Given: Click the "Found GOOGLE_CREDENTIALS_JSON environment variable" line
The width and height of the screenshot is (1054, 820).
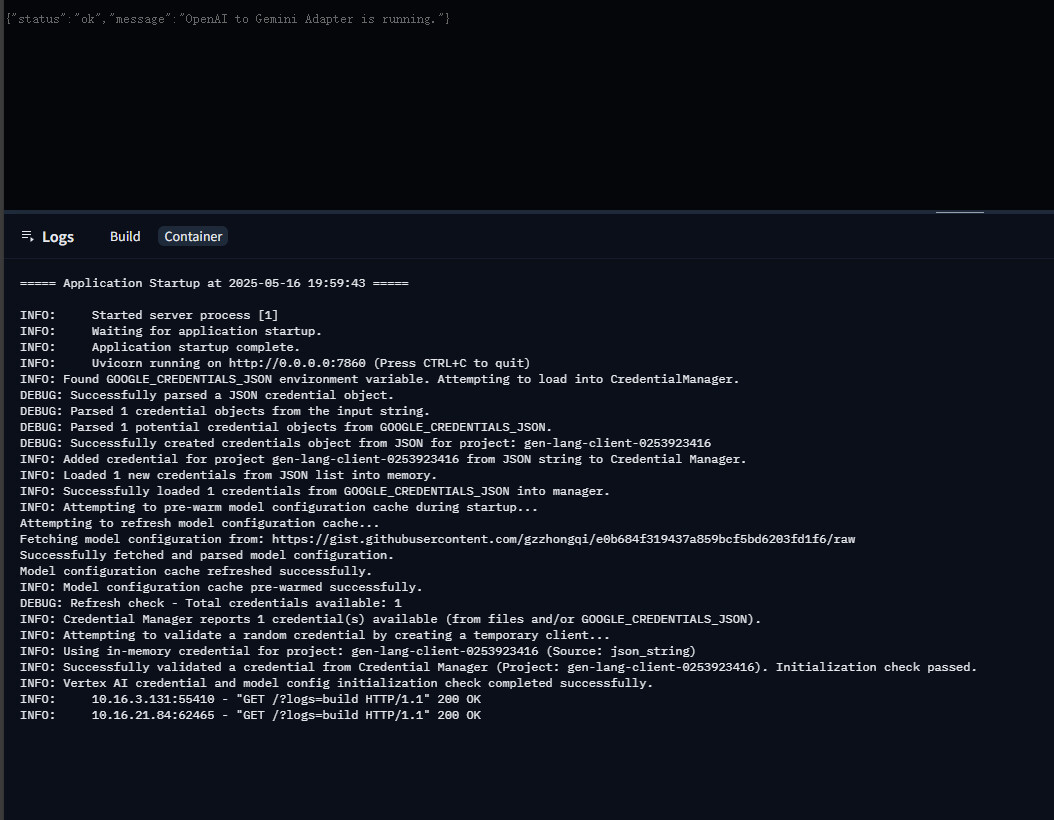Looking at the screenshot, I should [x=379, y=379].
